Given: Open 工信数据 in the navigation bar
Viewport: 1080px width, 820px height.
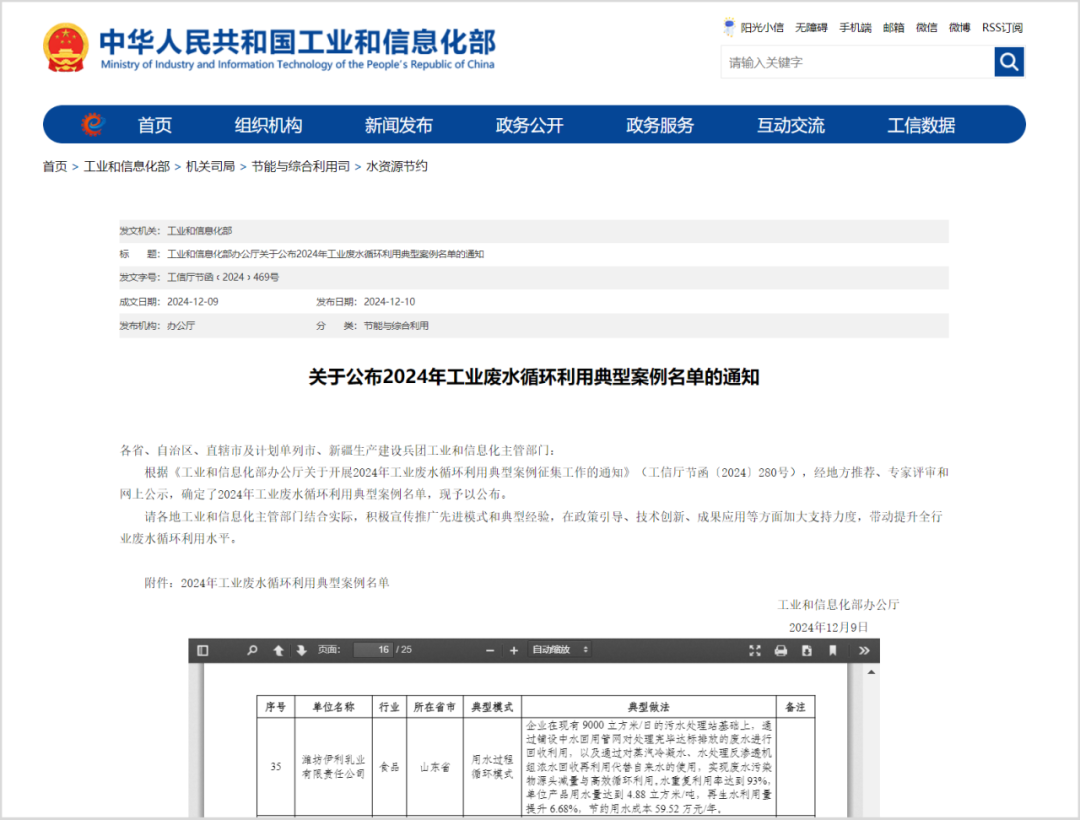Looking at the screenshot, I should coord(921,126).
